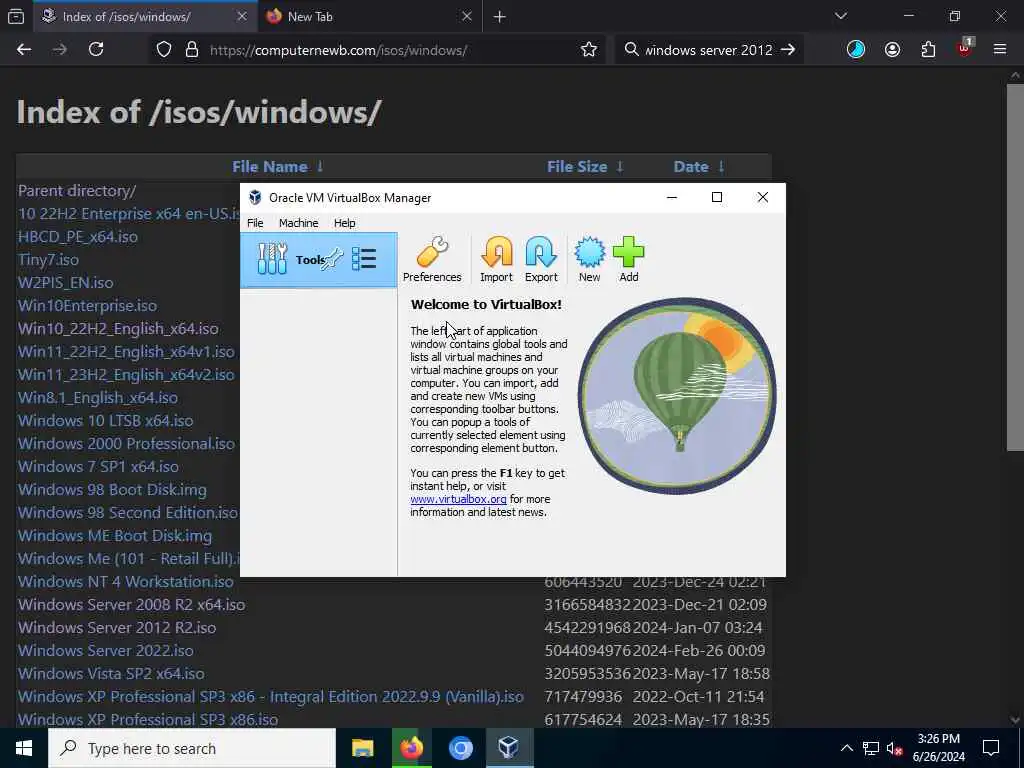Image resolution: width=1024 pixels, height=768 pixels.
Task: Reload the page in Firefox
Action: coord(96,50)
